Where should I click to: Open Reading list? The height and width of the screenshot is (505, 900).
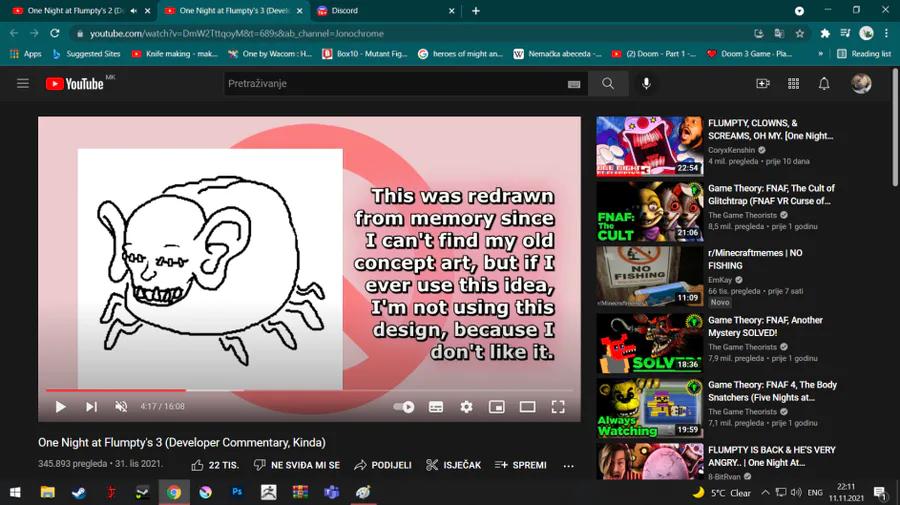tap(864, 53)
